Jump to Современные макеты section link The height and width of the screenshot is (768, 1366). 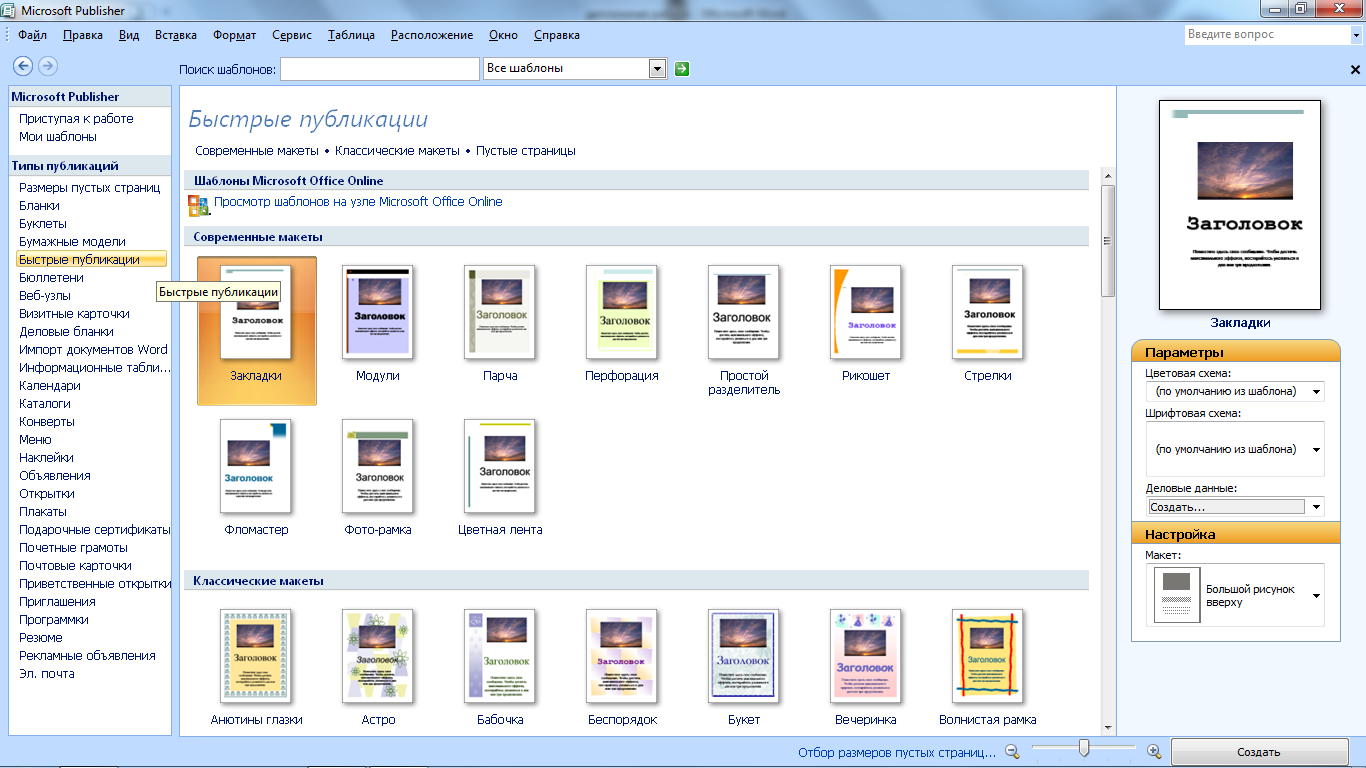(x=257, y=151)
